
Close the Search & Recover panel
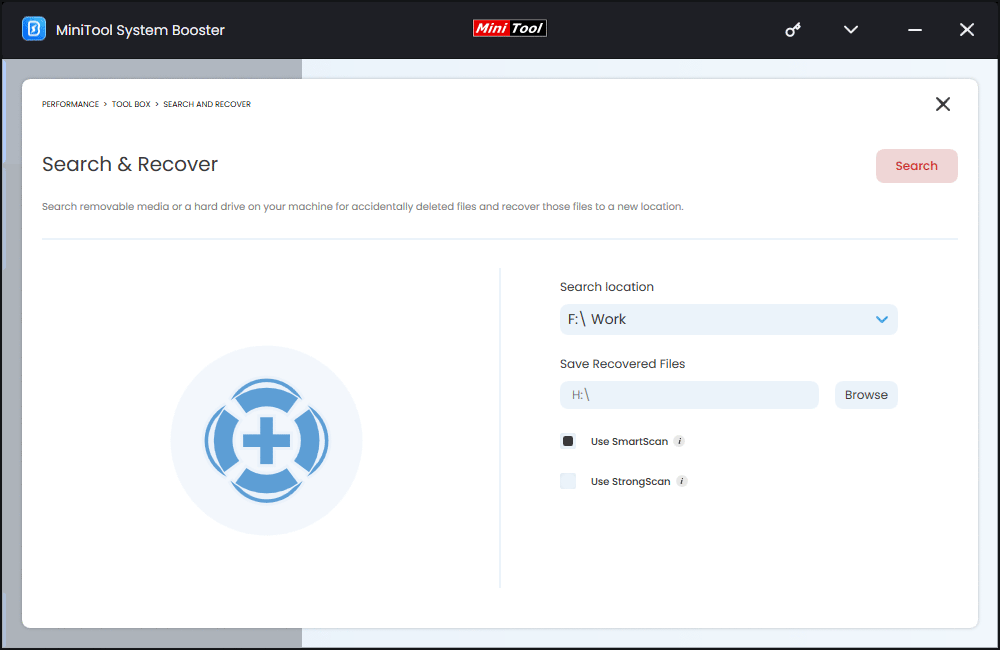[x=943, y=104]
